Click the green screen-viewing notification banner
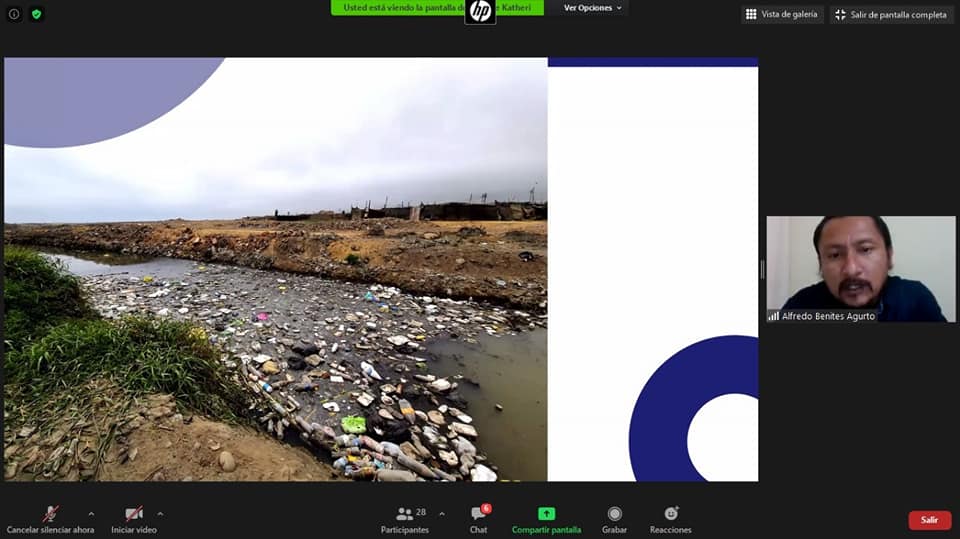 (x=400, y=8)
